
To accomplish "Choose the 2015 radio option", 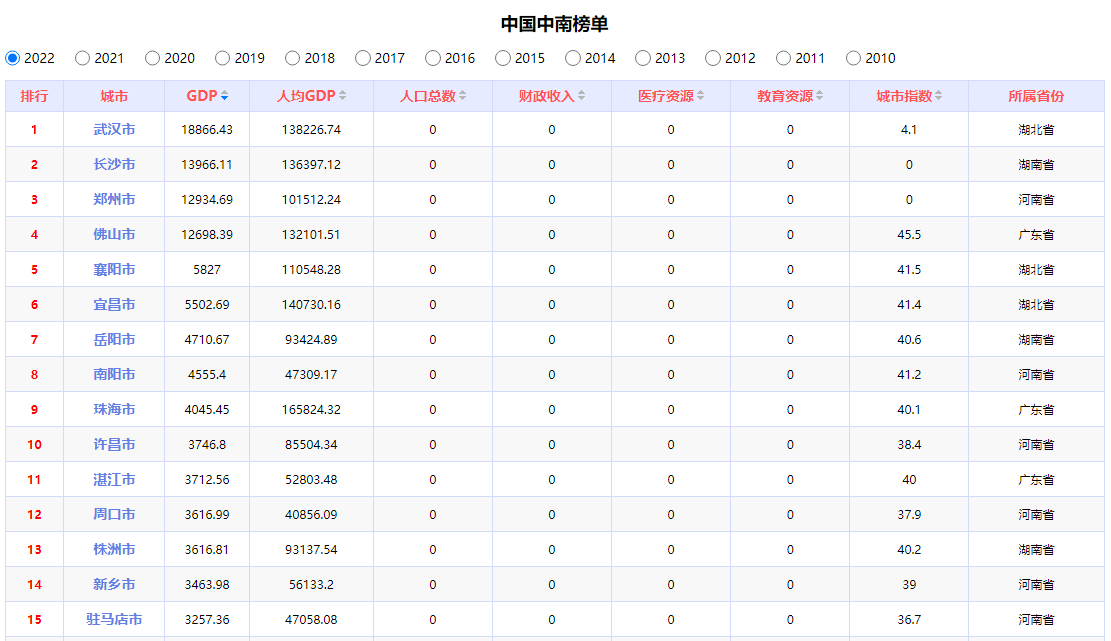I will [503, 58].
